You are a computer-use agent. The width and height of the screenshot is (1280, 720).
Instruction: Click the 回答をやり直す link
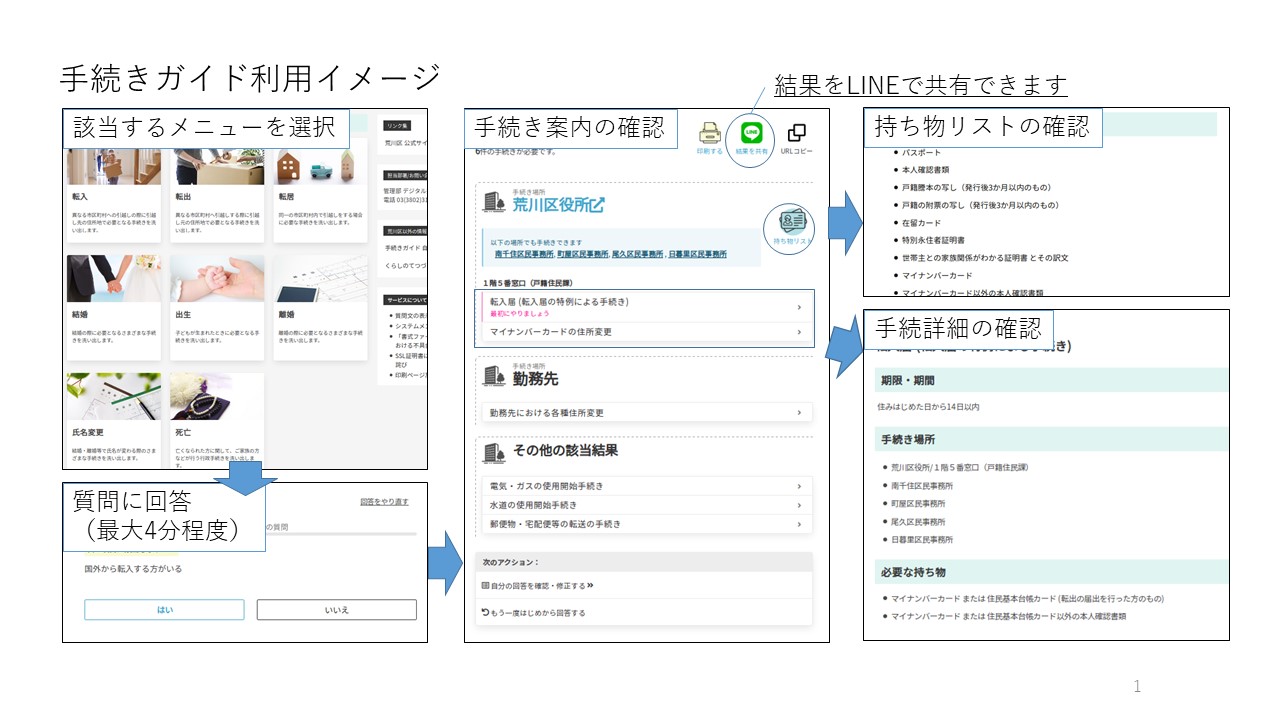pyautogui.click(x=384, y=502)
